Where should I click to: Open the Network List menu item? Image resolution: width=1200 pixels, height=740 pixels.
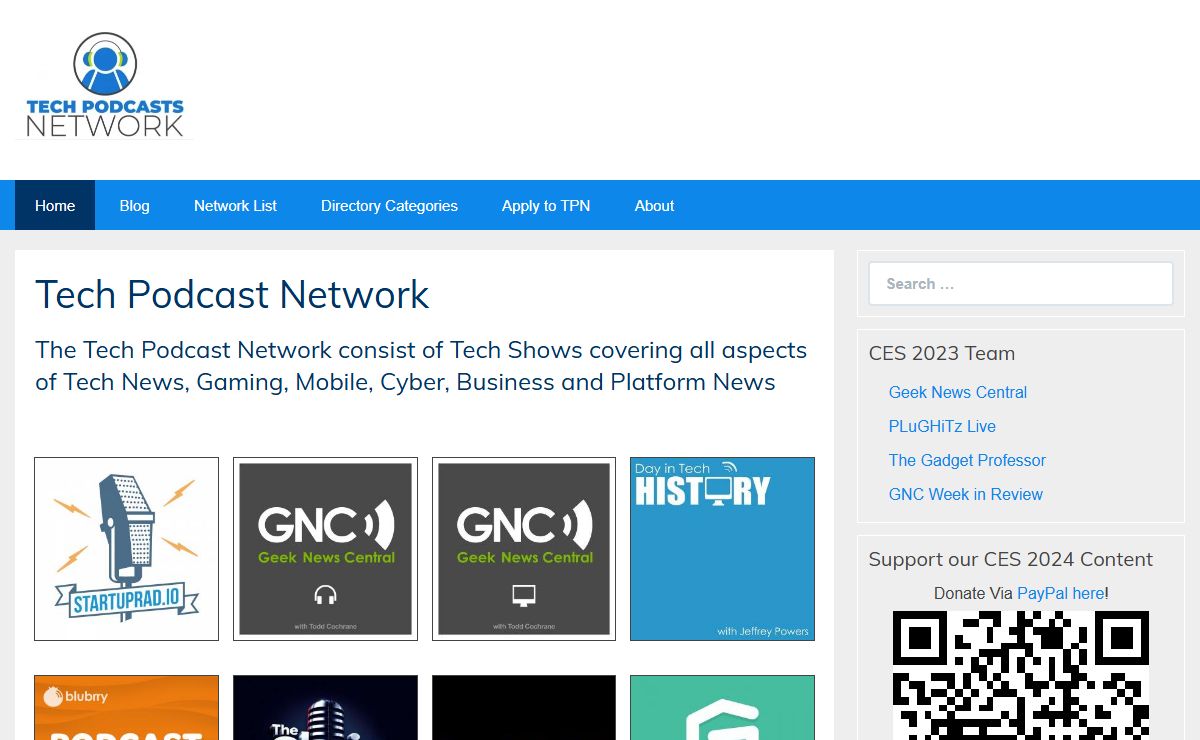tap(235, 206)
